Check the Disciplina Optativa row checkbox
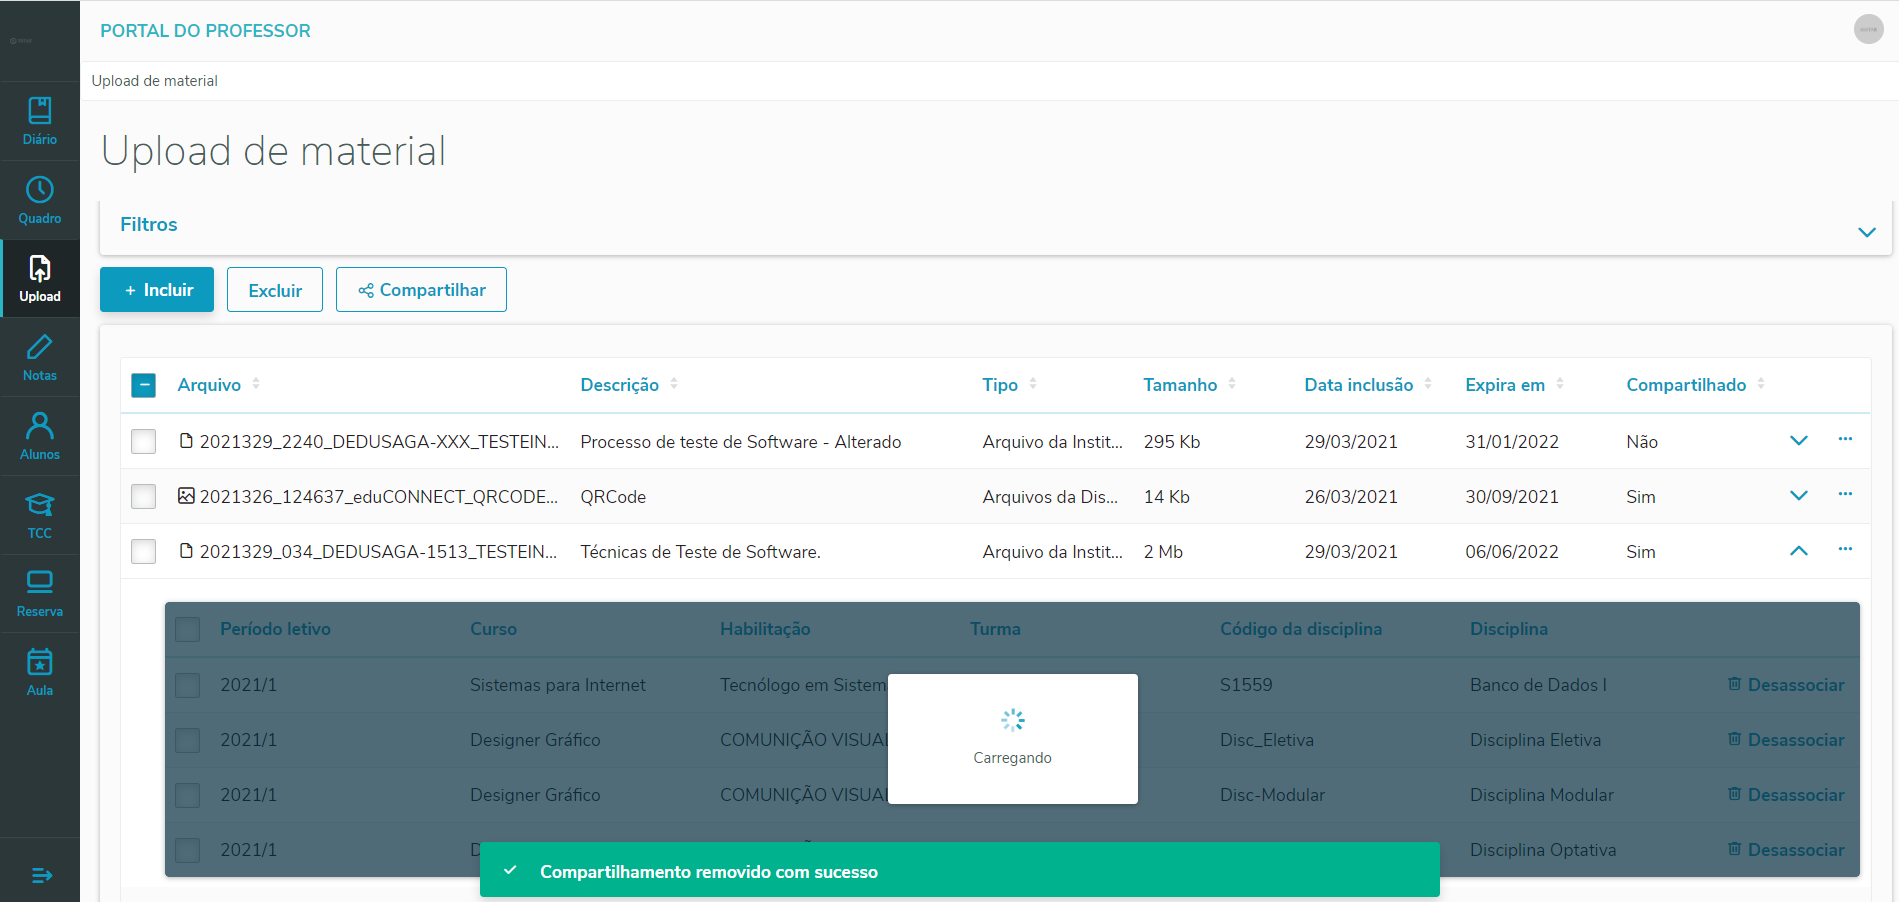Viewport: 1899px width, 902px height. (x=188, y=850)
